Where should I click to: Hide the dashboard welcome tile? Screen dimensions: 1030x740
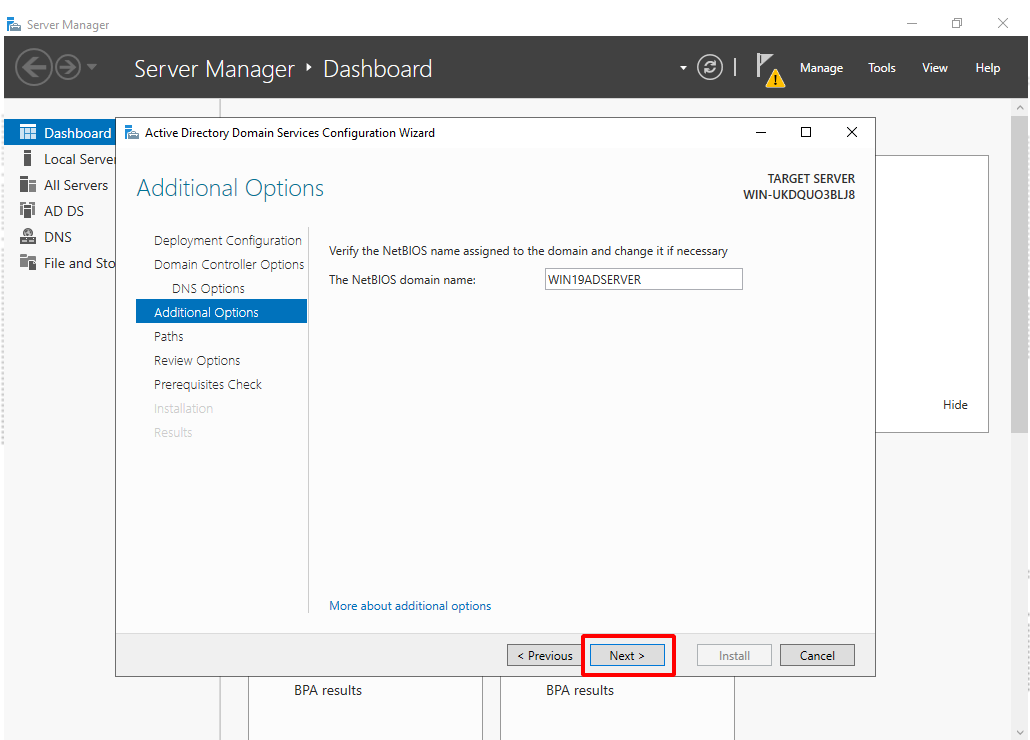click(x=955, y=405)
